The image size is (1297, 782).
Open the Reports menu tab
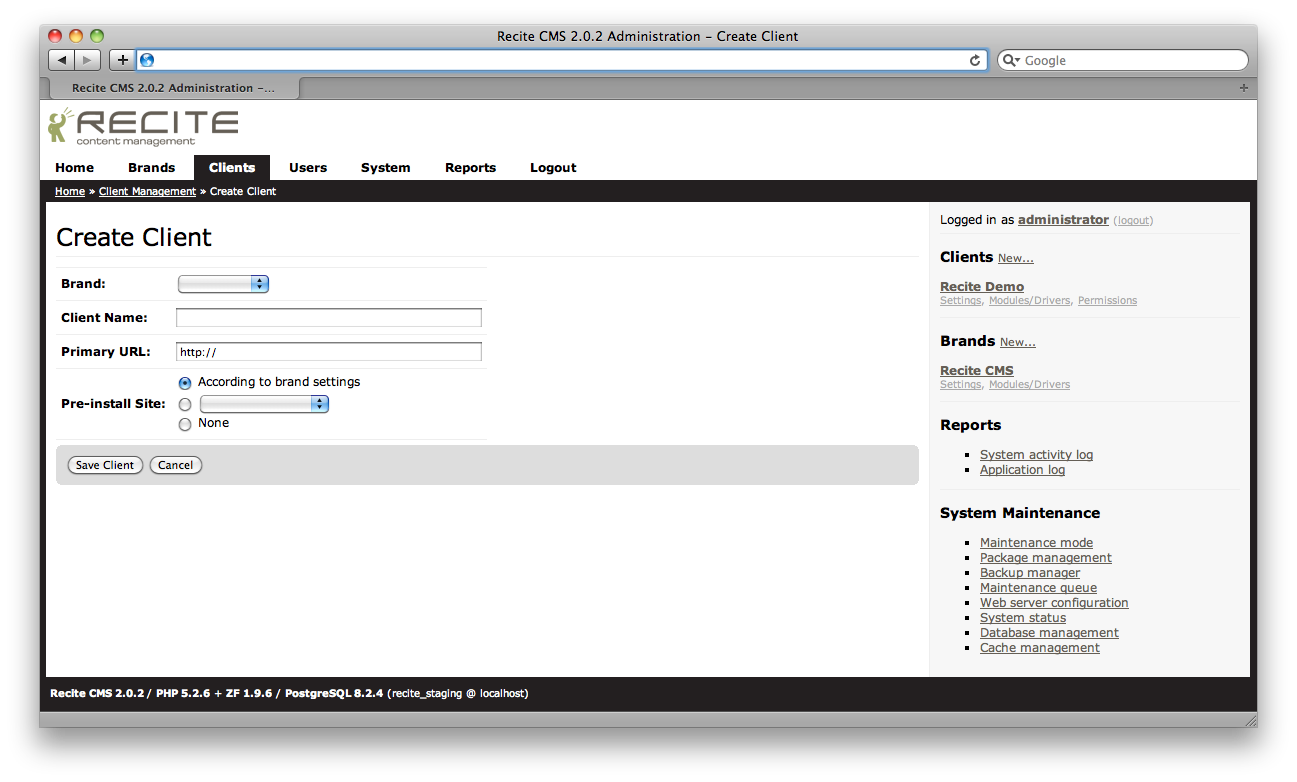(x=471, y=168)
